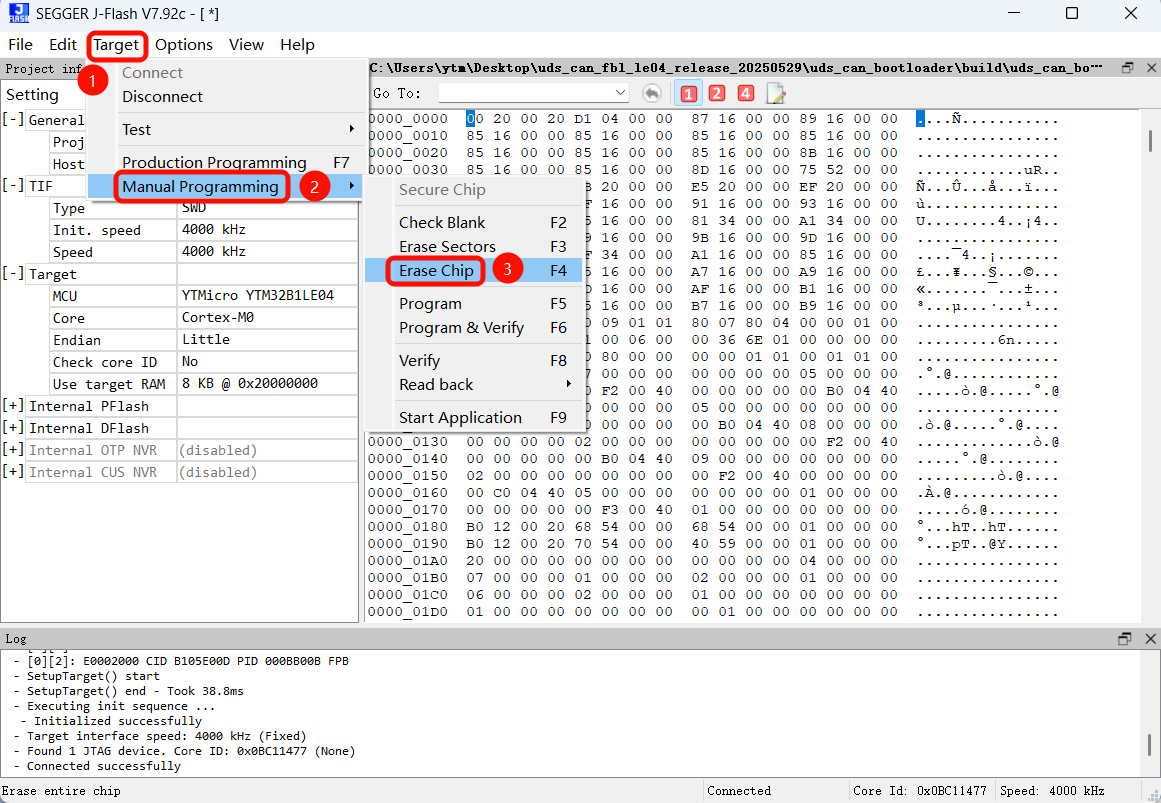Select Erase Chip from the submenu
Screen dimensions: 1161x803
point(436,271)
